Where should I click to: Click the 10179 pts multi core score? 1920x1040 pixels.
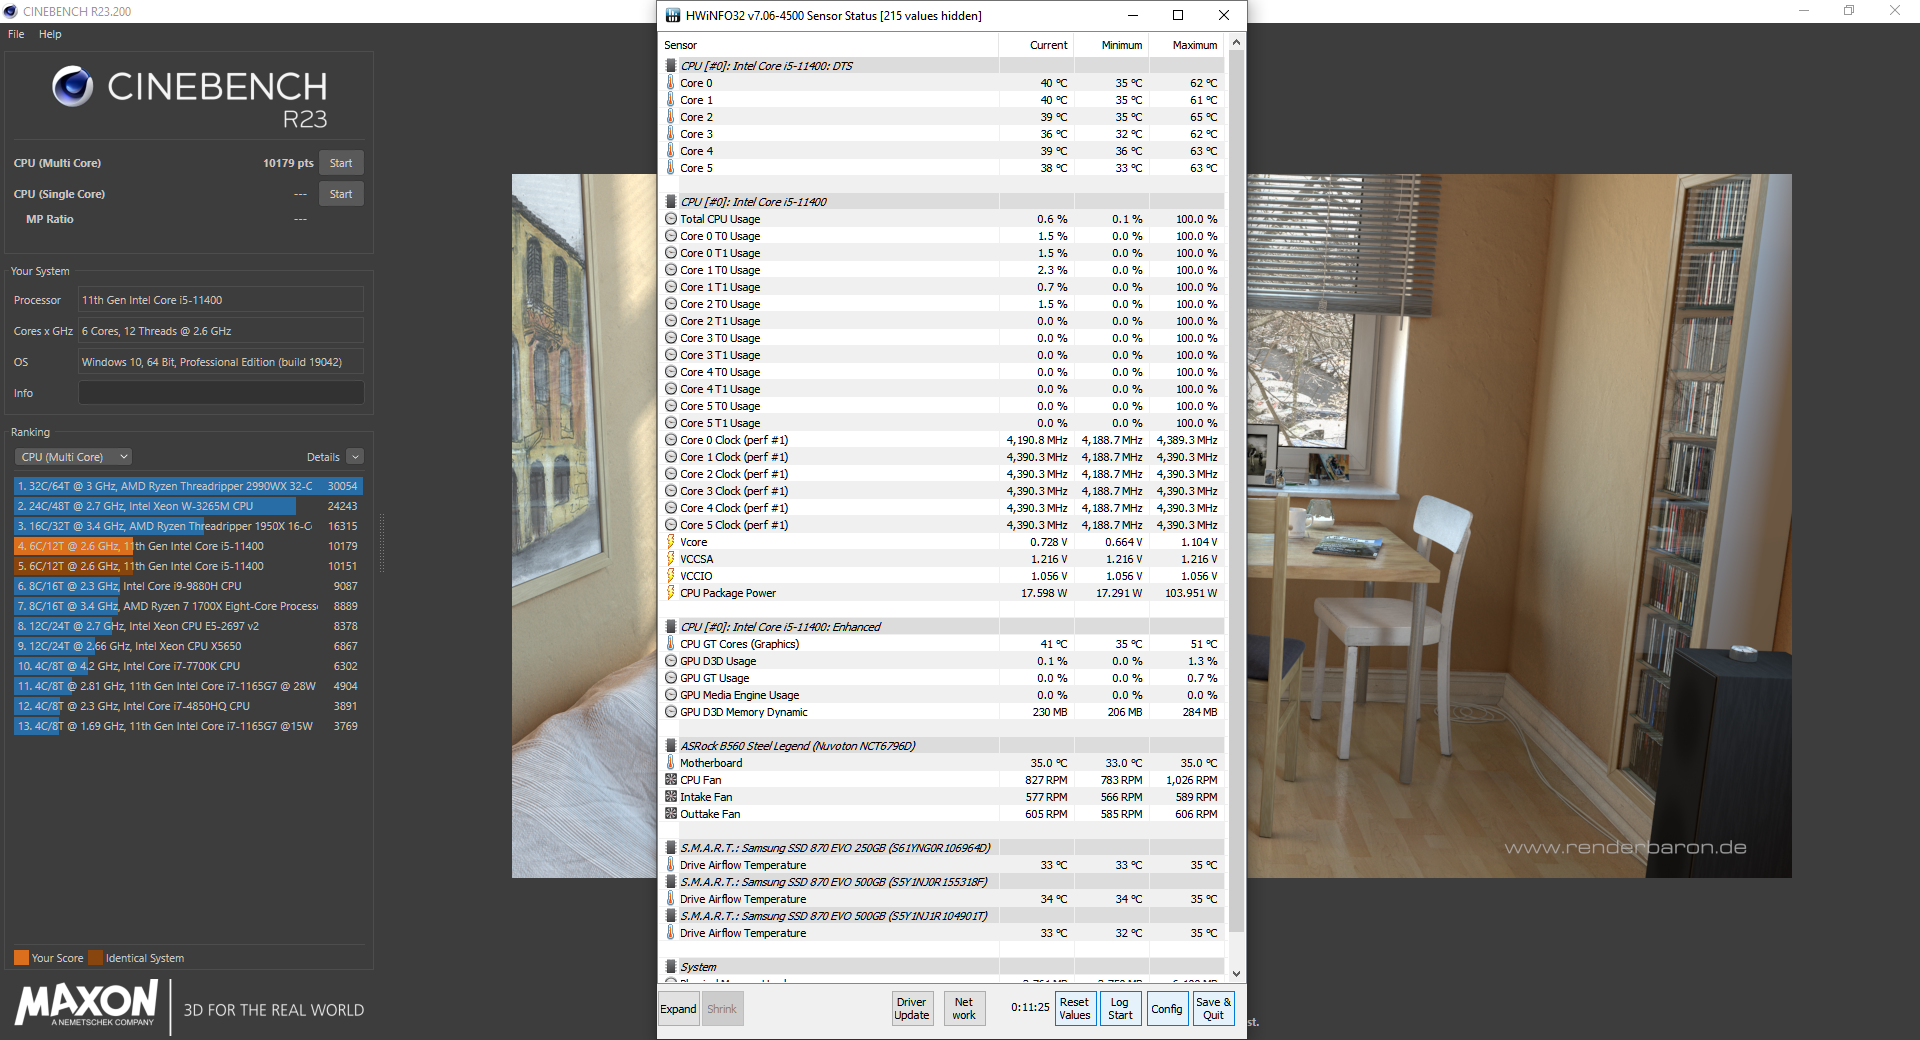[x=288, y=163]
